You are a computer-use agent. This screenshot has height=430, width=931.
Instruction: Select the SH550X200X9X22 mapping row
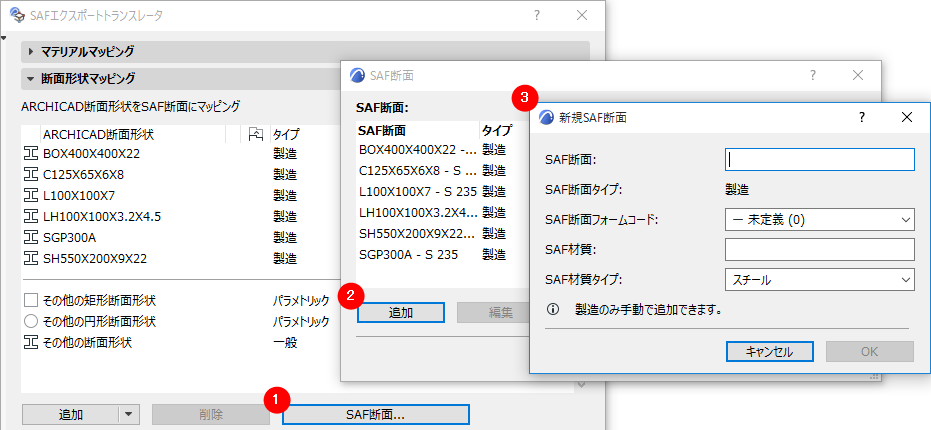[x=179, y=258]
